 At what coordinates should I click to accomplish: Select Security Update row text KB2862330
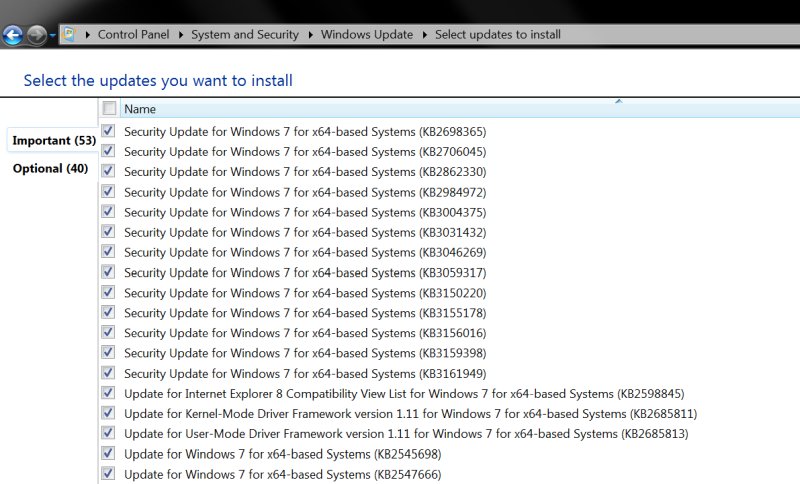305,172
